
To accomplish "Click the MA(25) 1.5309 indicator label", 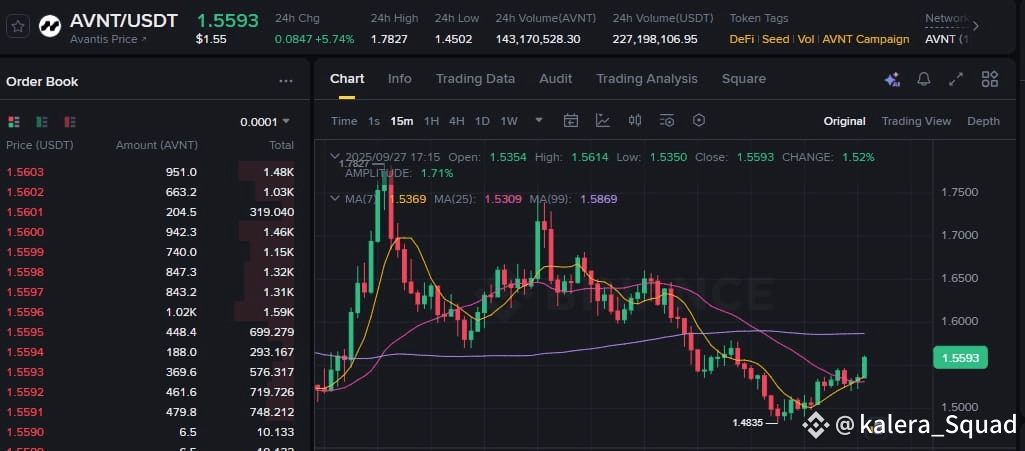I will click(478, 199).
